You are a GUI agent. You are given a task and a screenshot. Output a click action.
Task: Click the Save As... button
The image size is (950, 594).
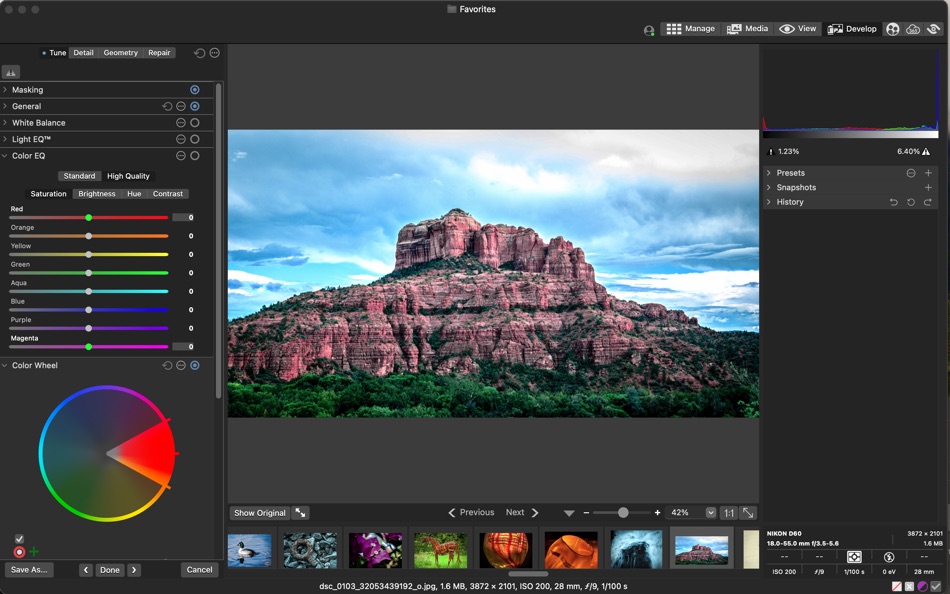tap(29, 569)
